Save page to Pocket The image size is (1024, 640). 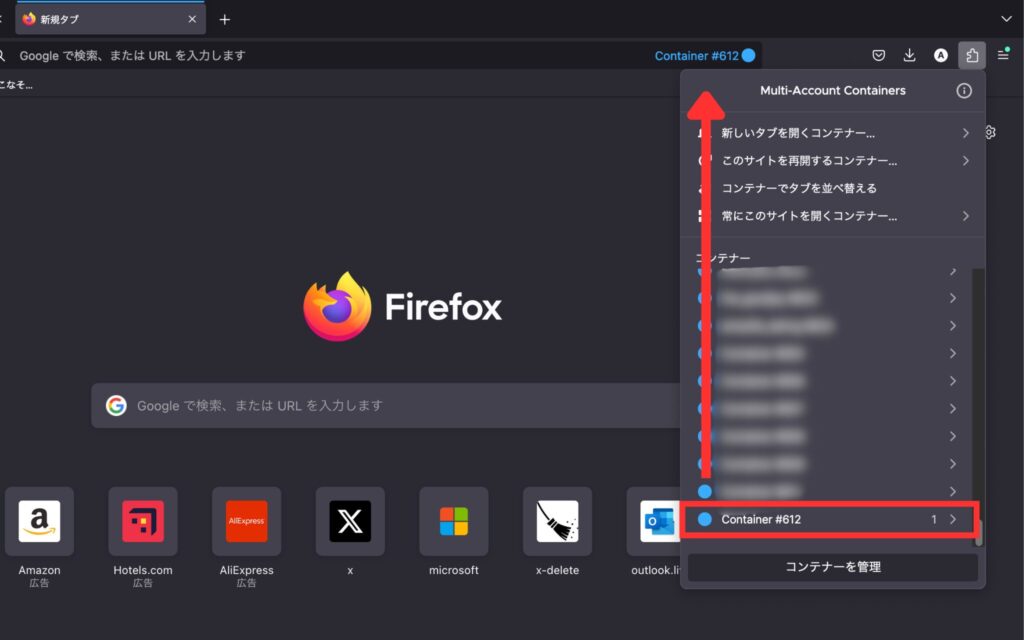[x=876, y=55]
